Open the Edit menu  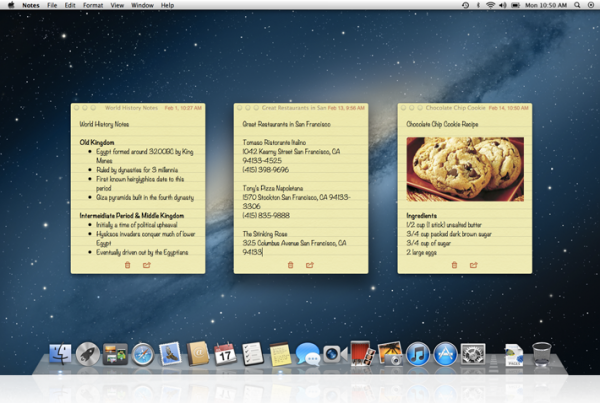coord(70,5)
